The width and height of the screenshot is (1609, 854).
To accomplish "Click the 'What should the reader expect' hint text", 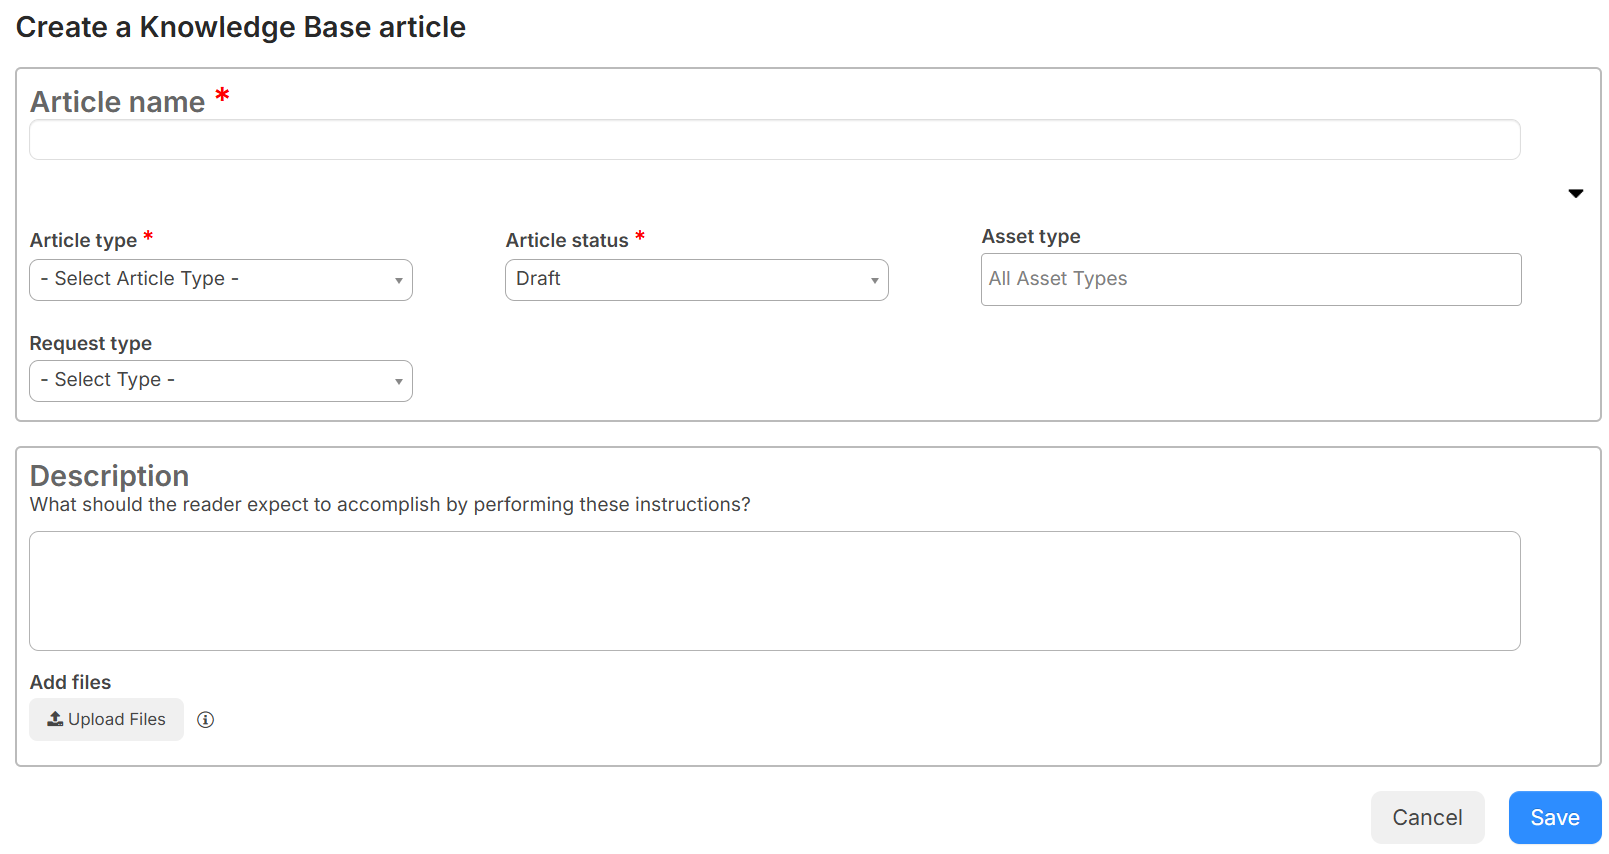I will click(x=390, y=505).
